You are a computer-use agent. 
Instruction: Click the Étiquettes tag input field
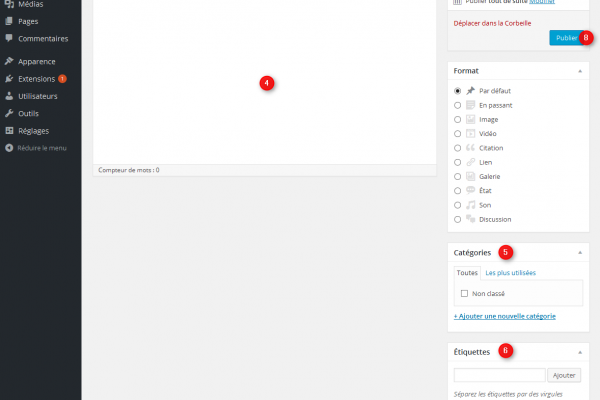click(x=499, y=375)
